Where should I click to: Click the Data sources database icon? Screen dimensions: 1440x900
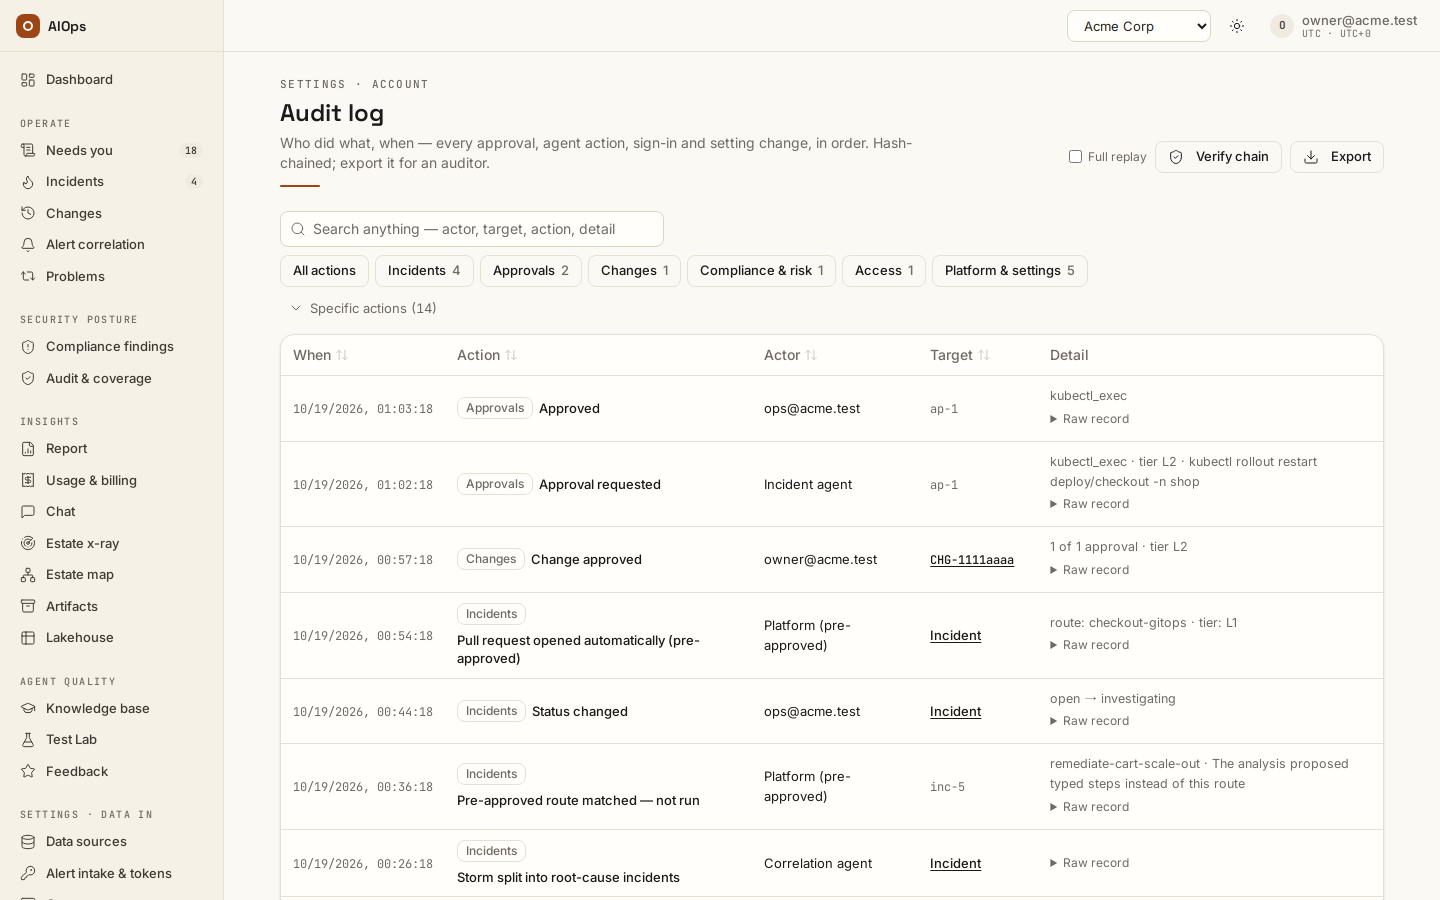[28, 842]
